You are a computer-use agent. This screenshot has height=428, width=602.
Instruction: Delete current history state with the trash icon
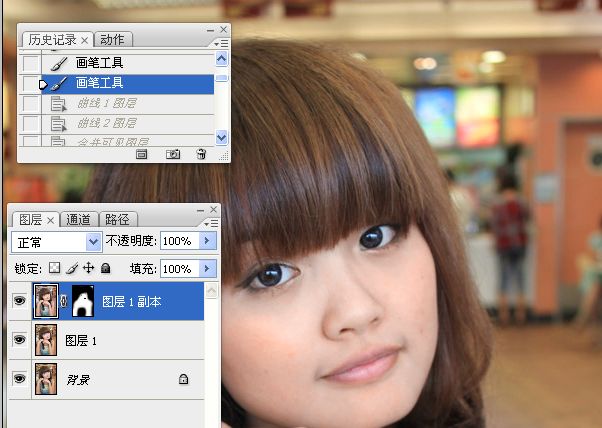click(201, 154)
